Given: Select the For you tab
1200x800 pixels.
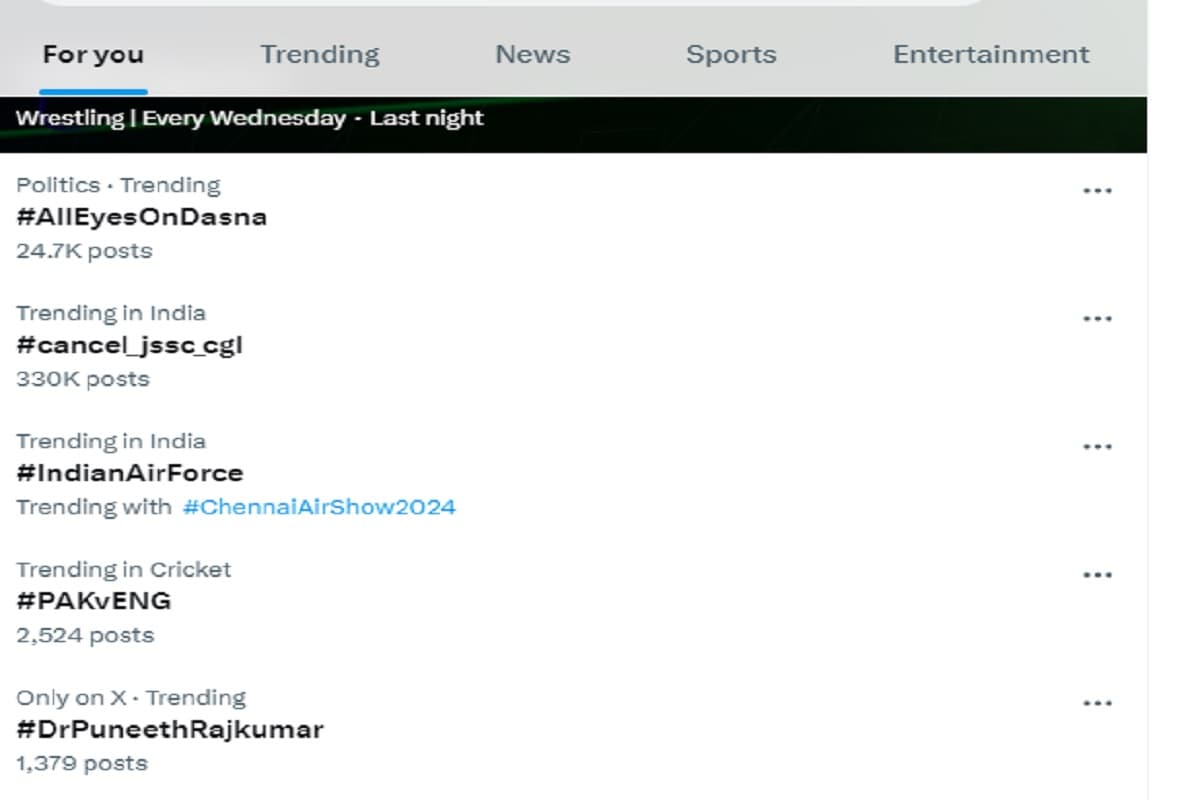Looking at the screenshot, I should click(x=93, y=54).
